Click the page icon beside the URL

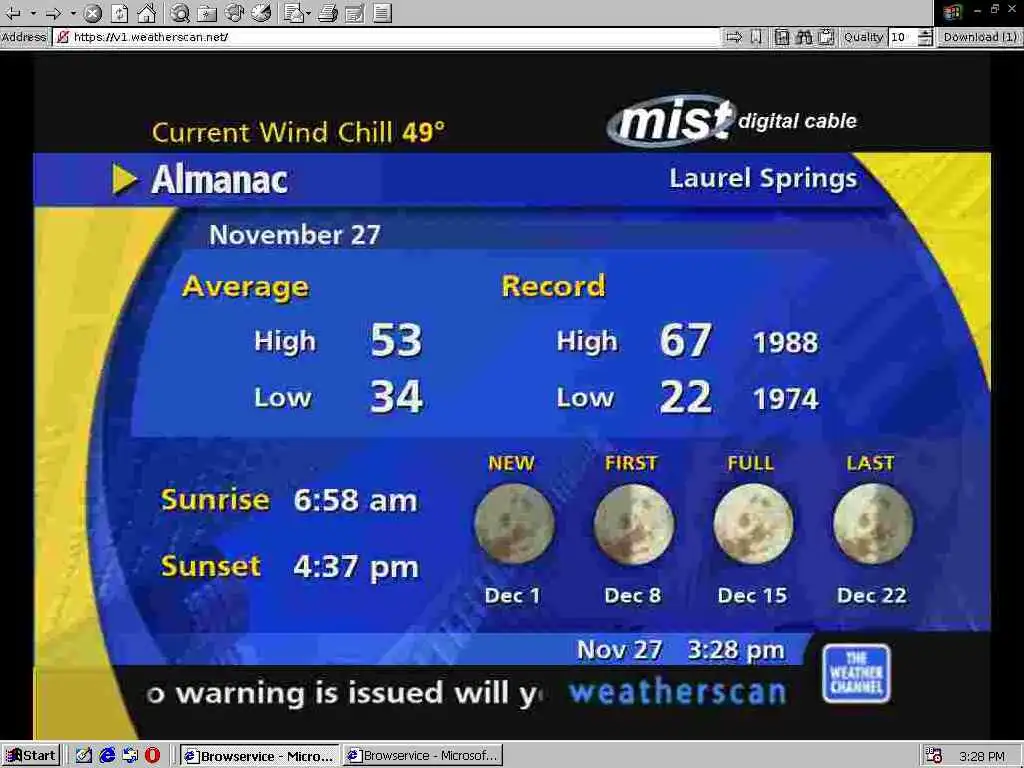(63, 37)
